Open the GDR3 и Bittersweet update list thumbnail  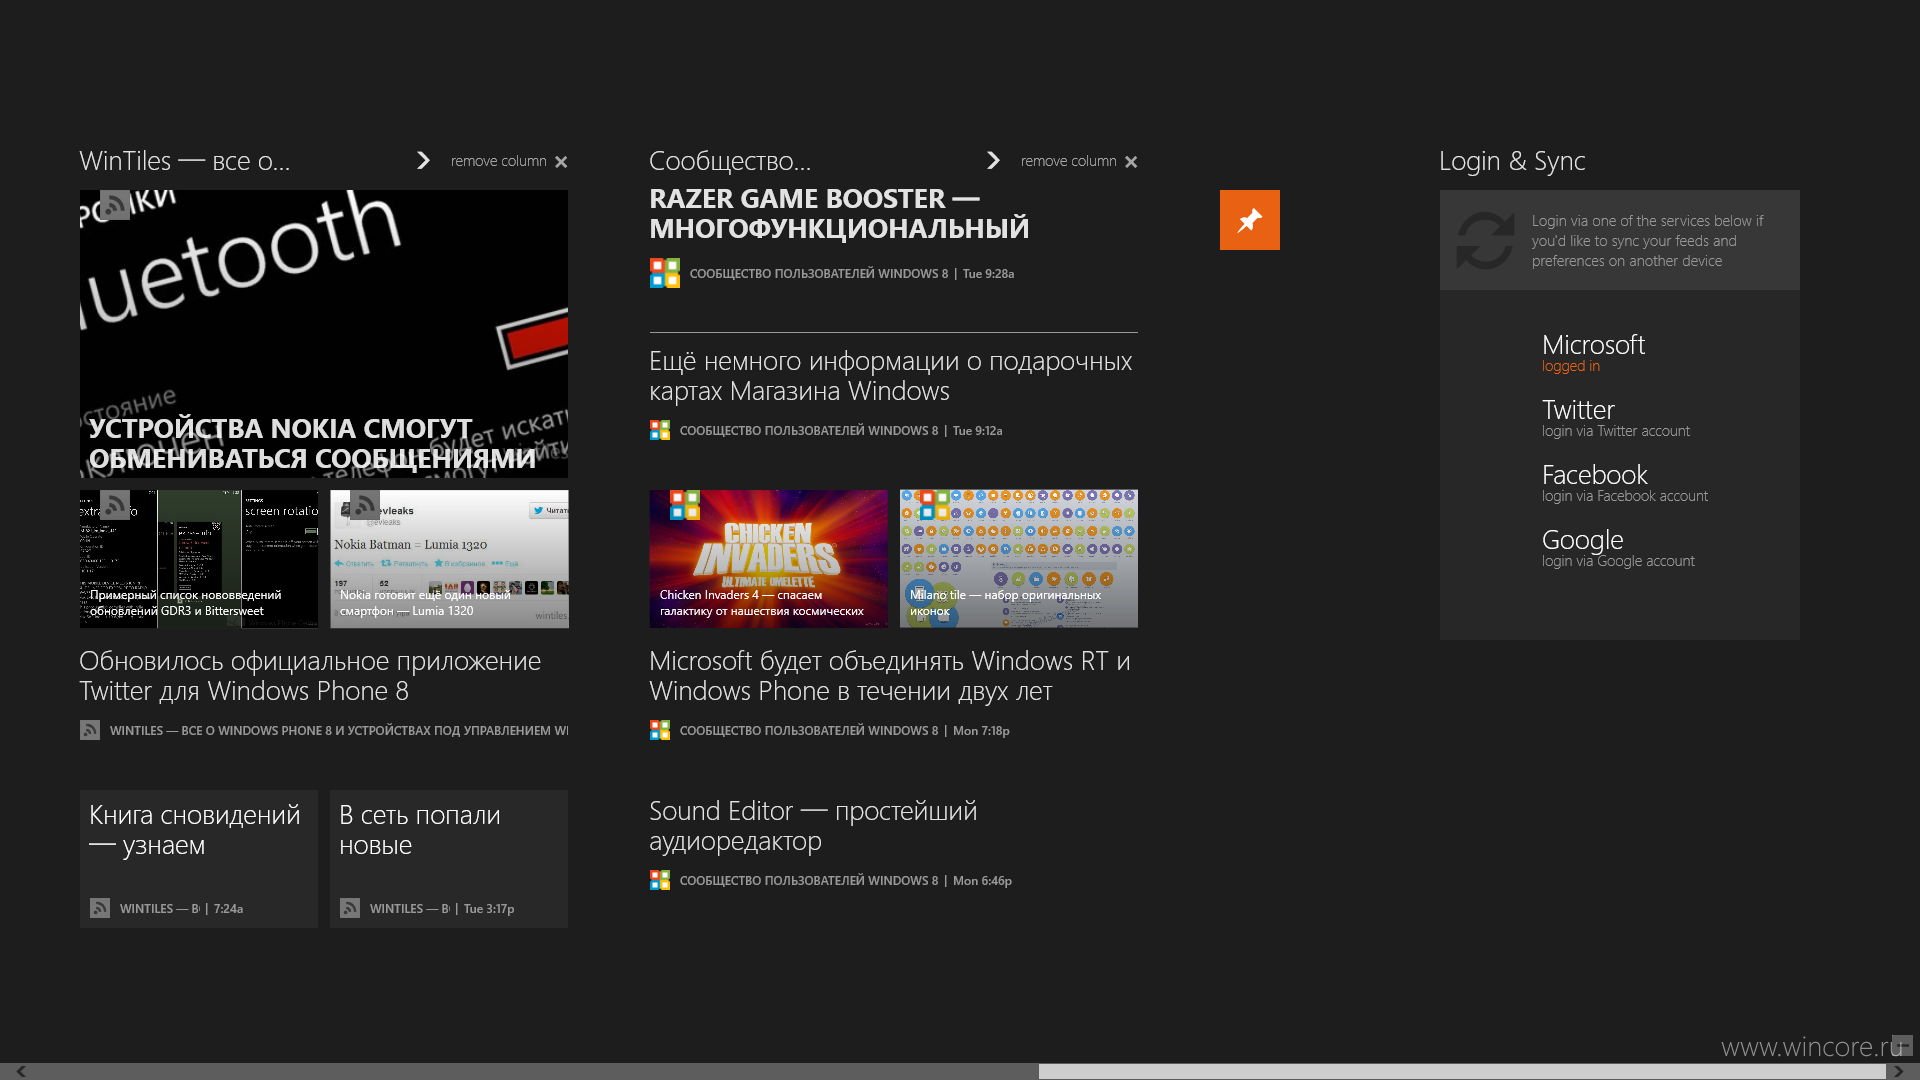pos(199,559)
